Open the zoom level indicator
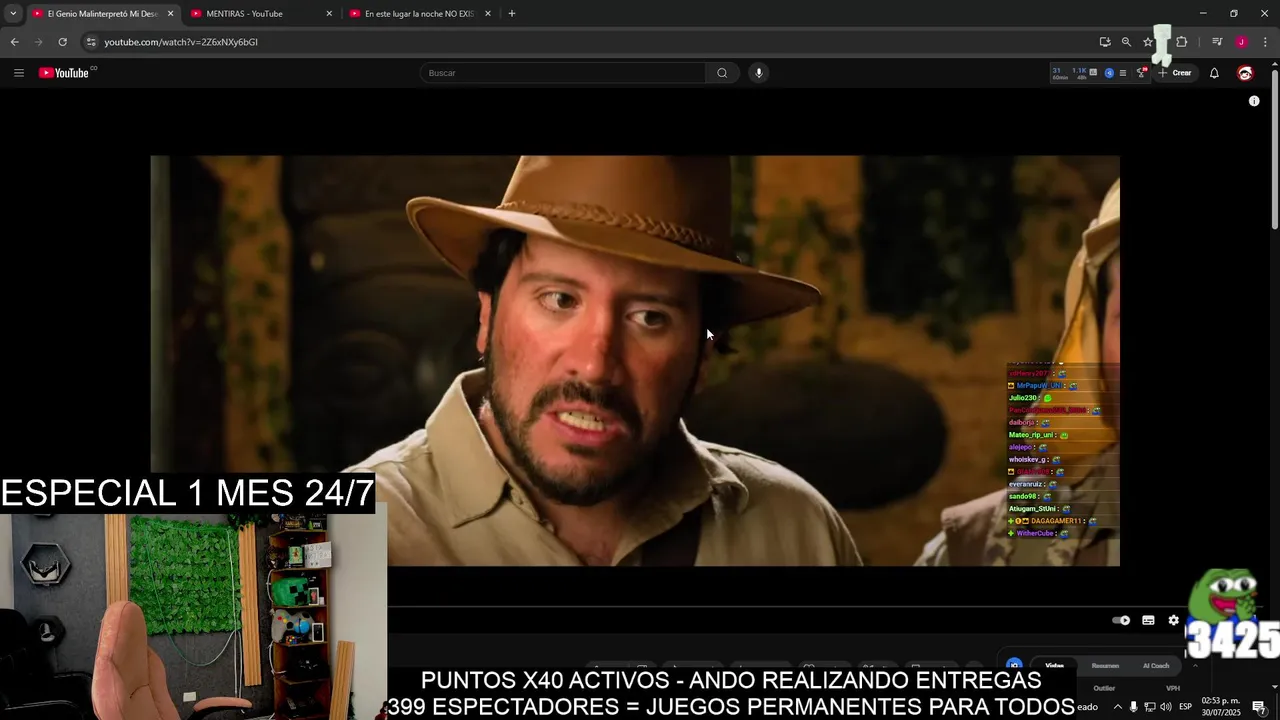The image size is (1280, 720). (x=1126, y=42)
